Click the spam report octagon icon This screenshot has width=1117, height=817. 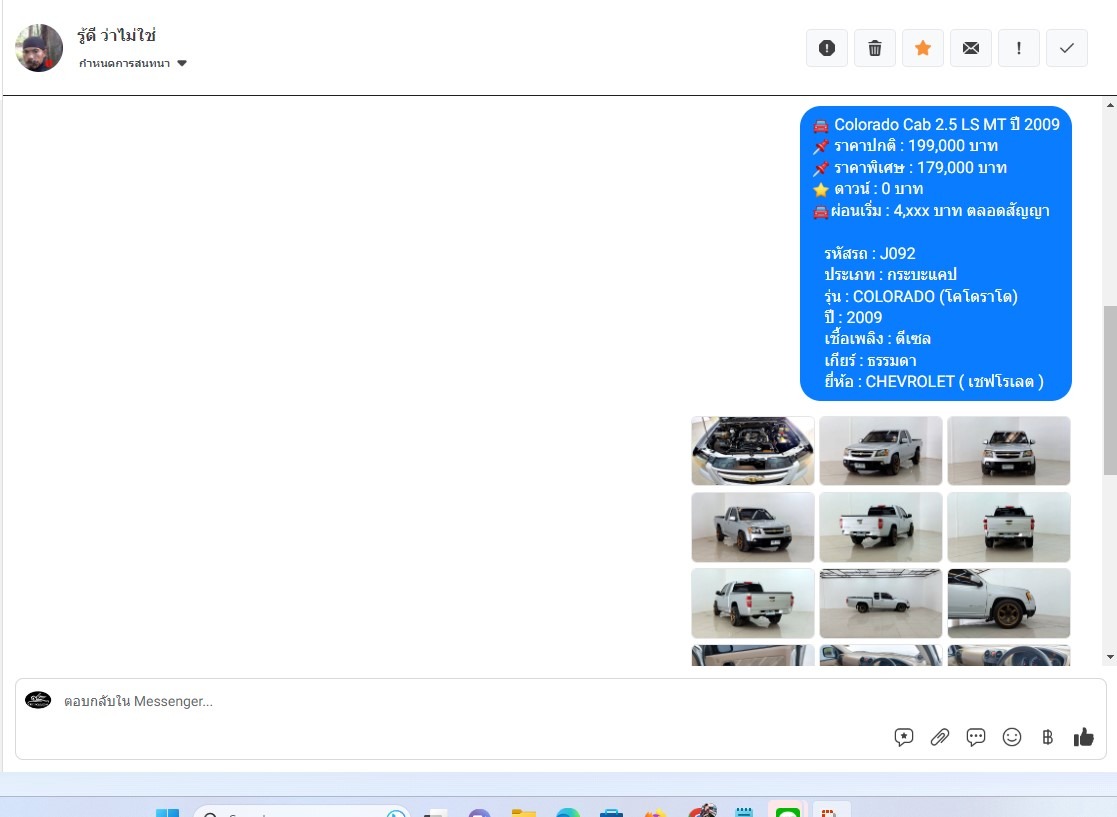[827, 48]
